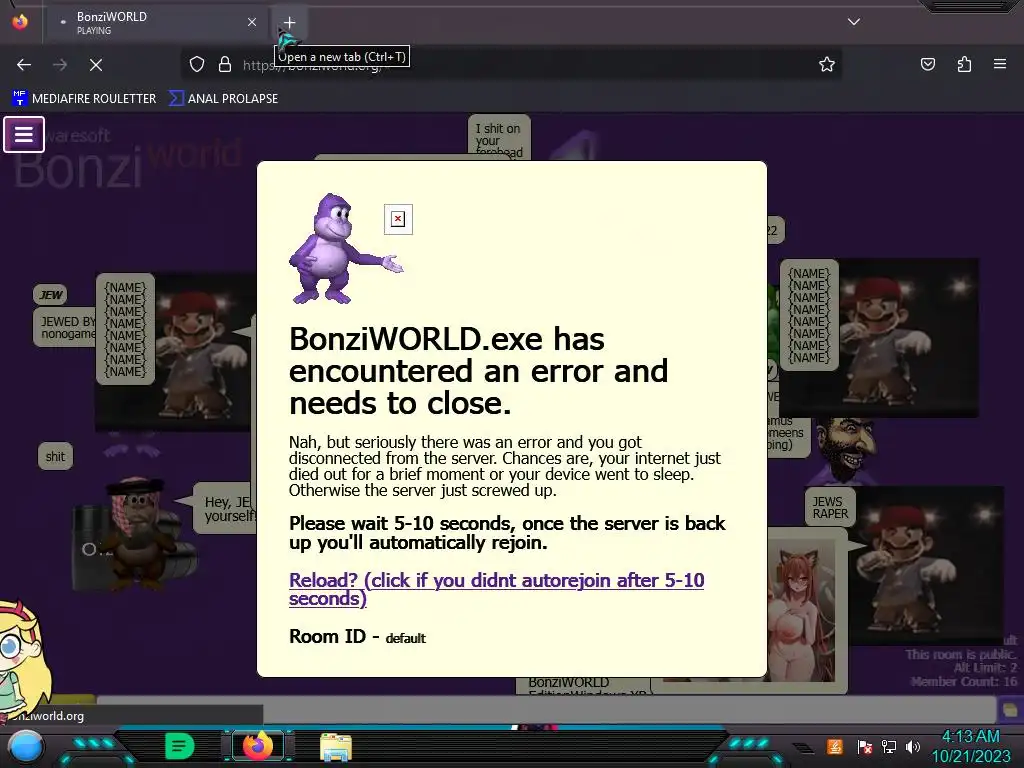
Task: Open network status tray icon
Action: [x=888, y=746]
